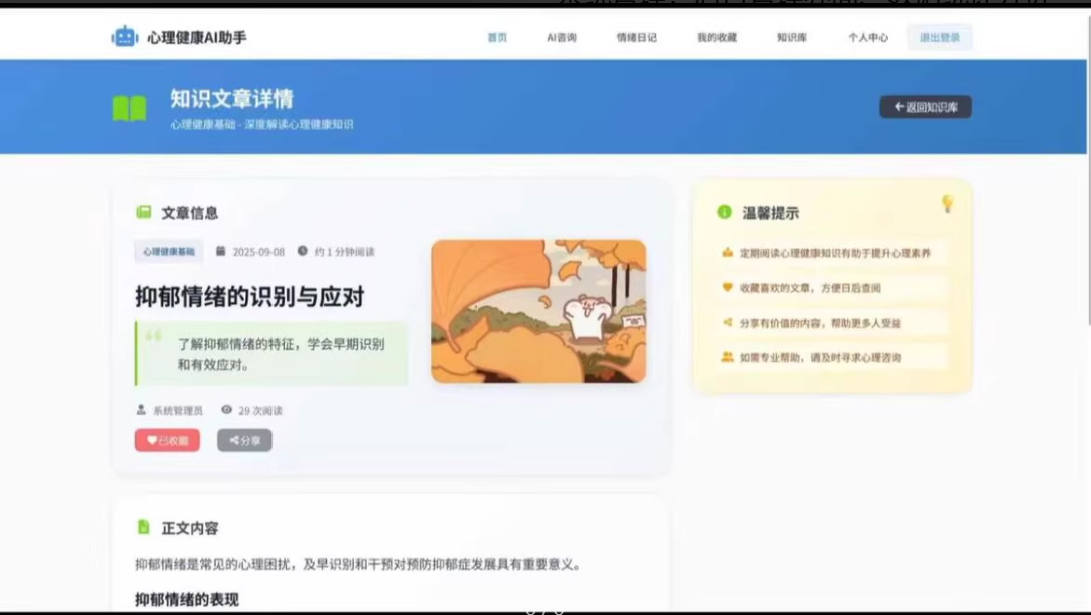Viewport: 1091px width, 615px height.
Task: Click the 知识文章详情 page heading
Action: 232,99
